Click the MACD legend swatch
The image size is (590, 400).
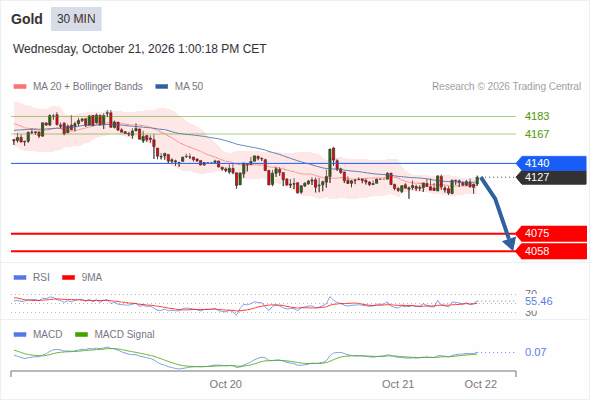(20, 335)
